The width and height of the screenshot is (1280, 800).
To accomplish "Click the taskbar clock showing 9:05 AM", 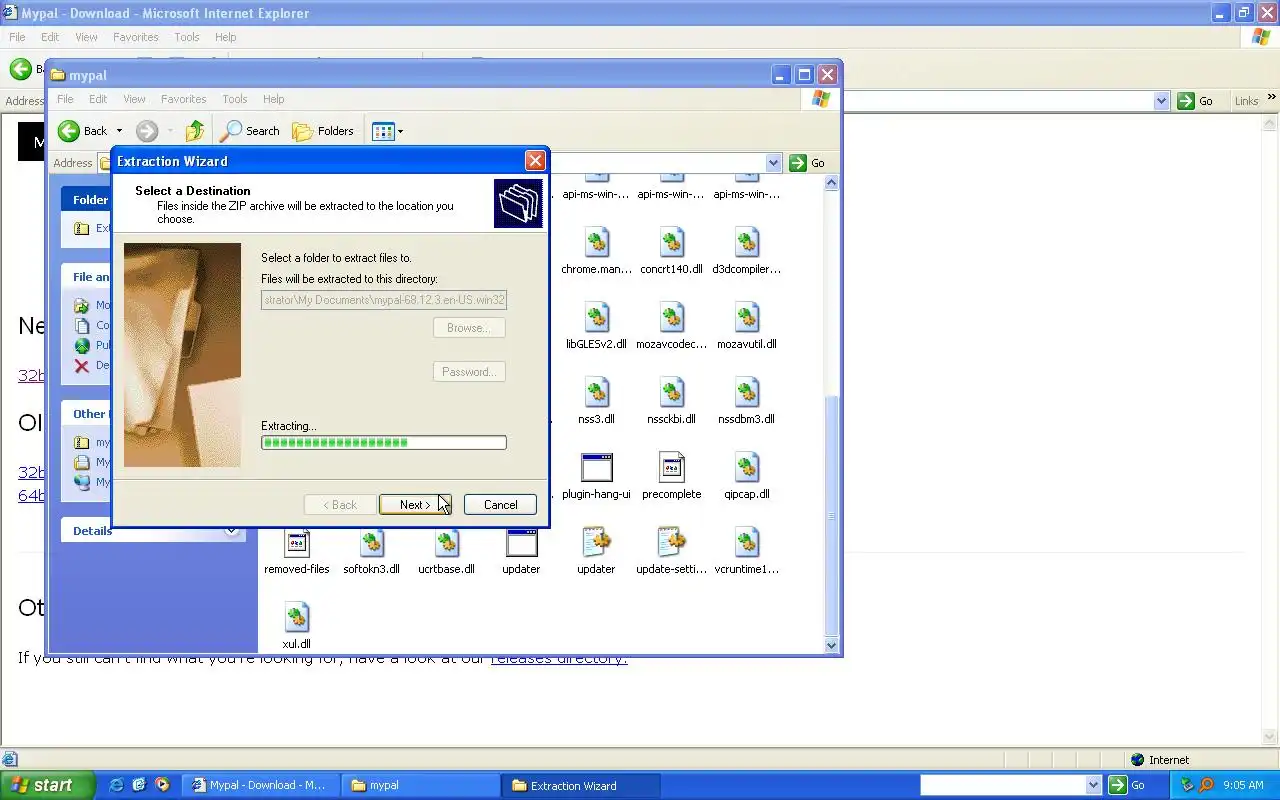I will [x=1243, y=786].
